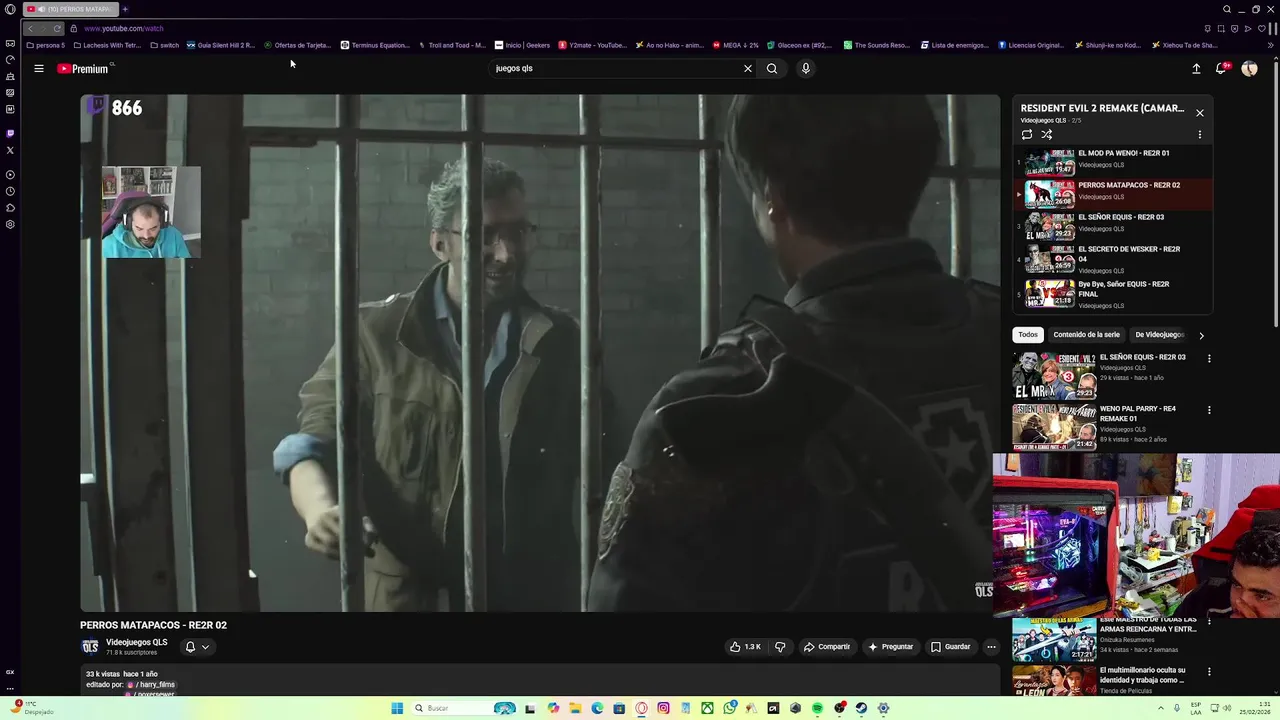This screenshot has height=720, width=1280.
Task: Select Contenido de la serie chip
Action: click(1086, 335)
